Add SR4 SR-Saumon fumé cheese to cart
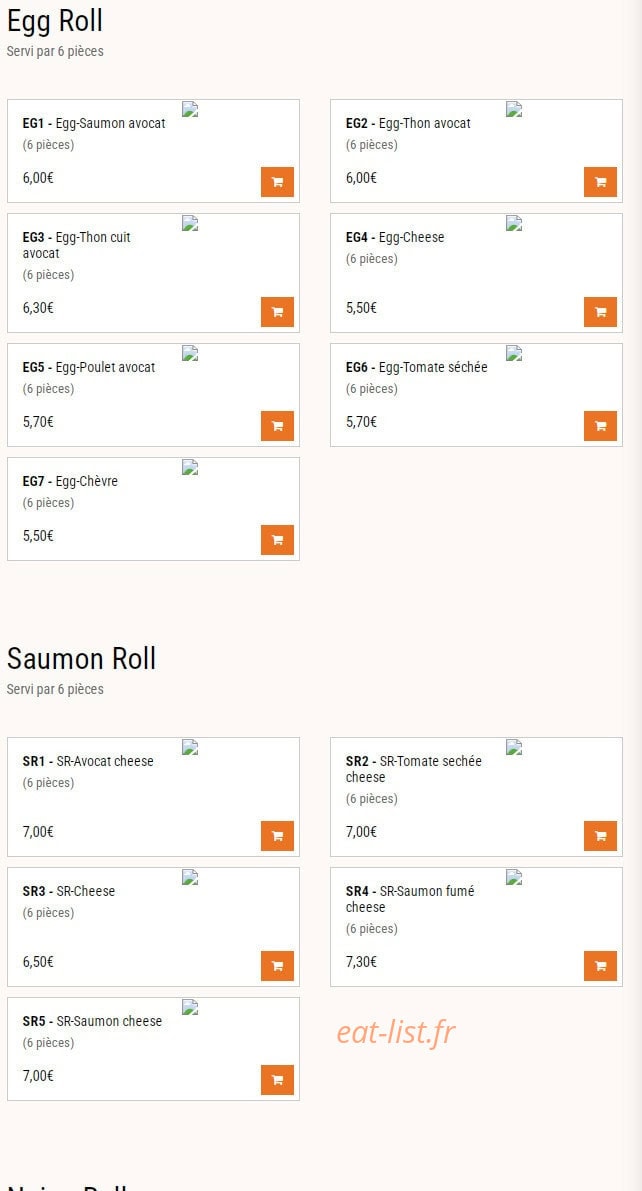This screenshot has height=1191, width=642. [600, 966]
